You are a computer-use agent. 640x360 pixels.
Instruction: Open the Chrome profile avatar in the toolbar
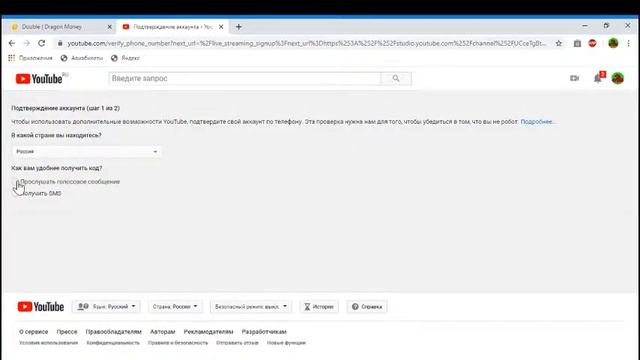pyautogui.click(x=613, y=43)
